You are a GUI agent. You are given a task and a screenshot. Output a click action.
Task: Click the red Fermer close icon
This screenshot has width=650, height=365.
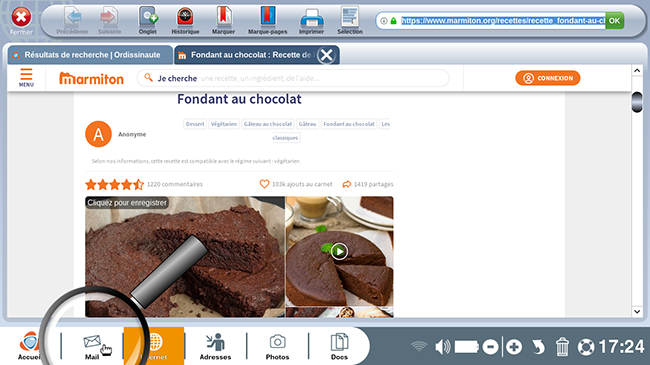[x=21, y=18]
